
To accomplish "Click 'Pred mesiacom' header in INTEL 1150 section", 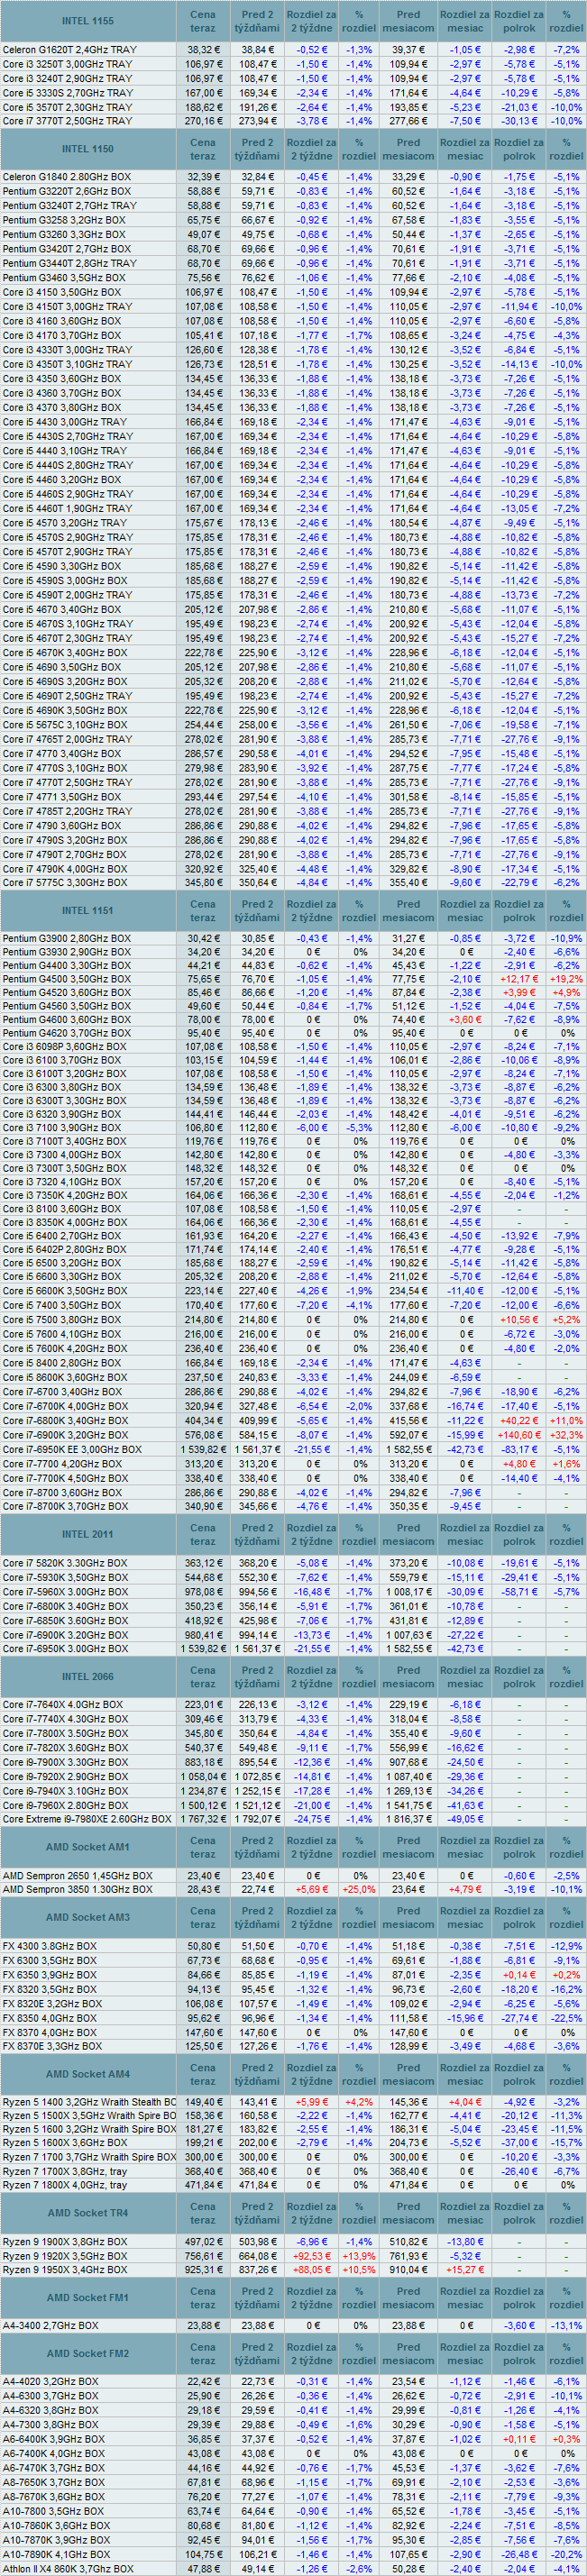I will (408, 149).
